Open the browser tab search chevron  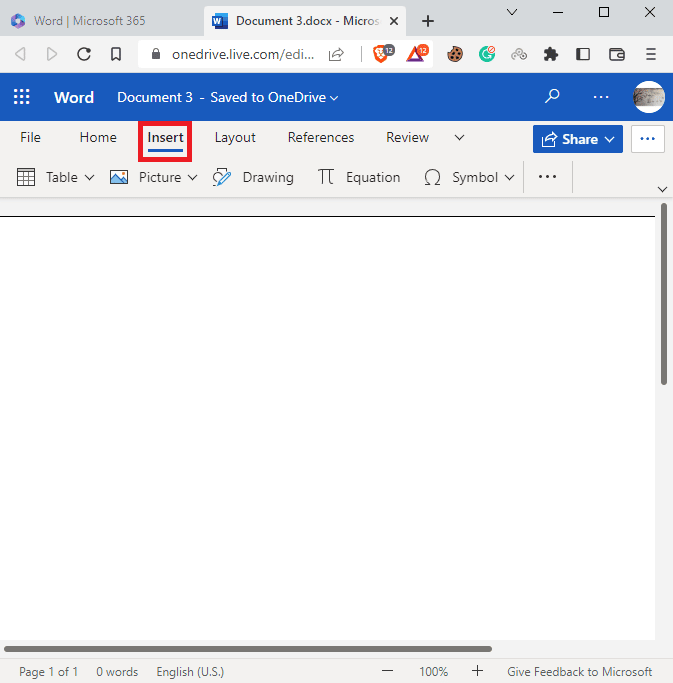click(512, 12)
